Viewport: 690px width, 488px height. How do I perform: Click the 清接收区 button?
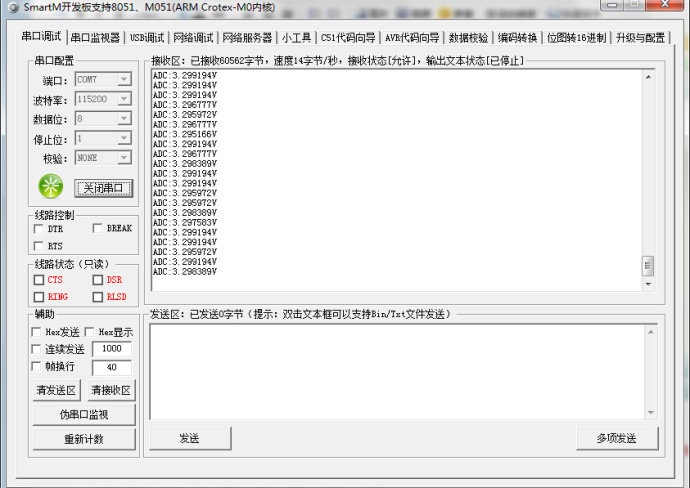click(x=109, y=390)
